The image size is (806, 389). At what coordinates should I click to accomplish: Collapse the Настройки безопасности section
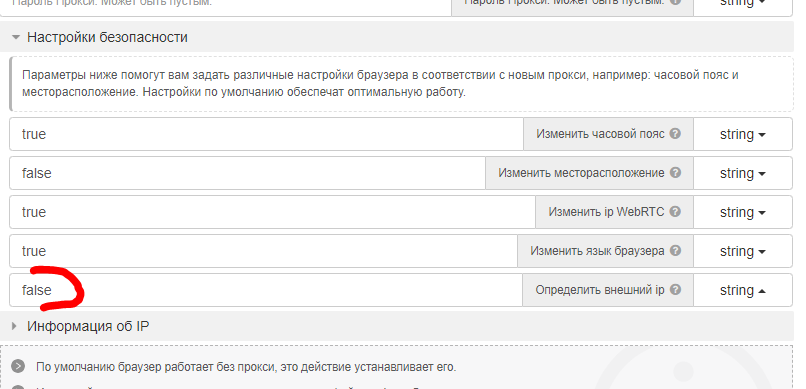pos(16,38)
